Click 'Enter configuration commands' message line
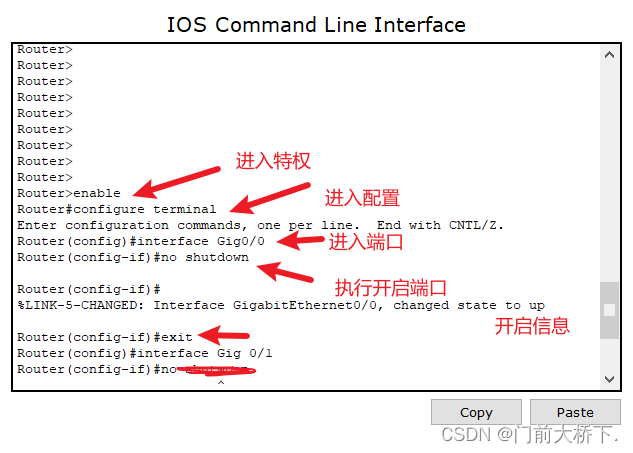Screen dimensions: 633x453 tap(260, 225)
